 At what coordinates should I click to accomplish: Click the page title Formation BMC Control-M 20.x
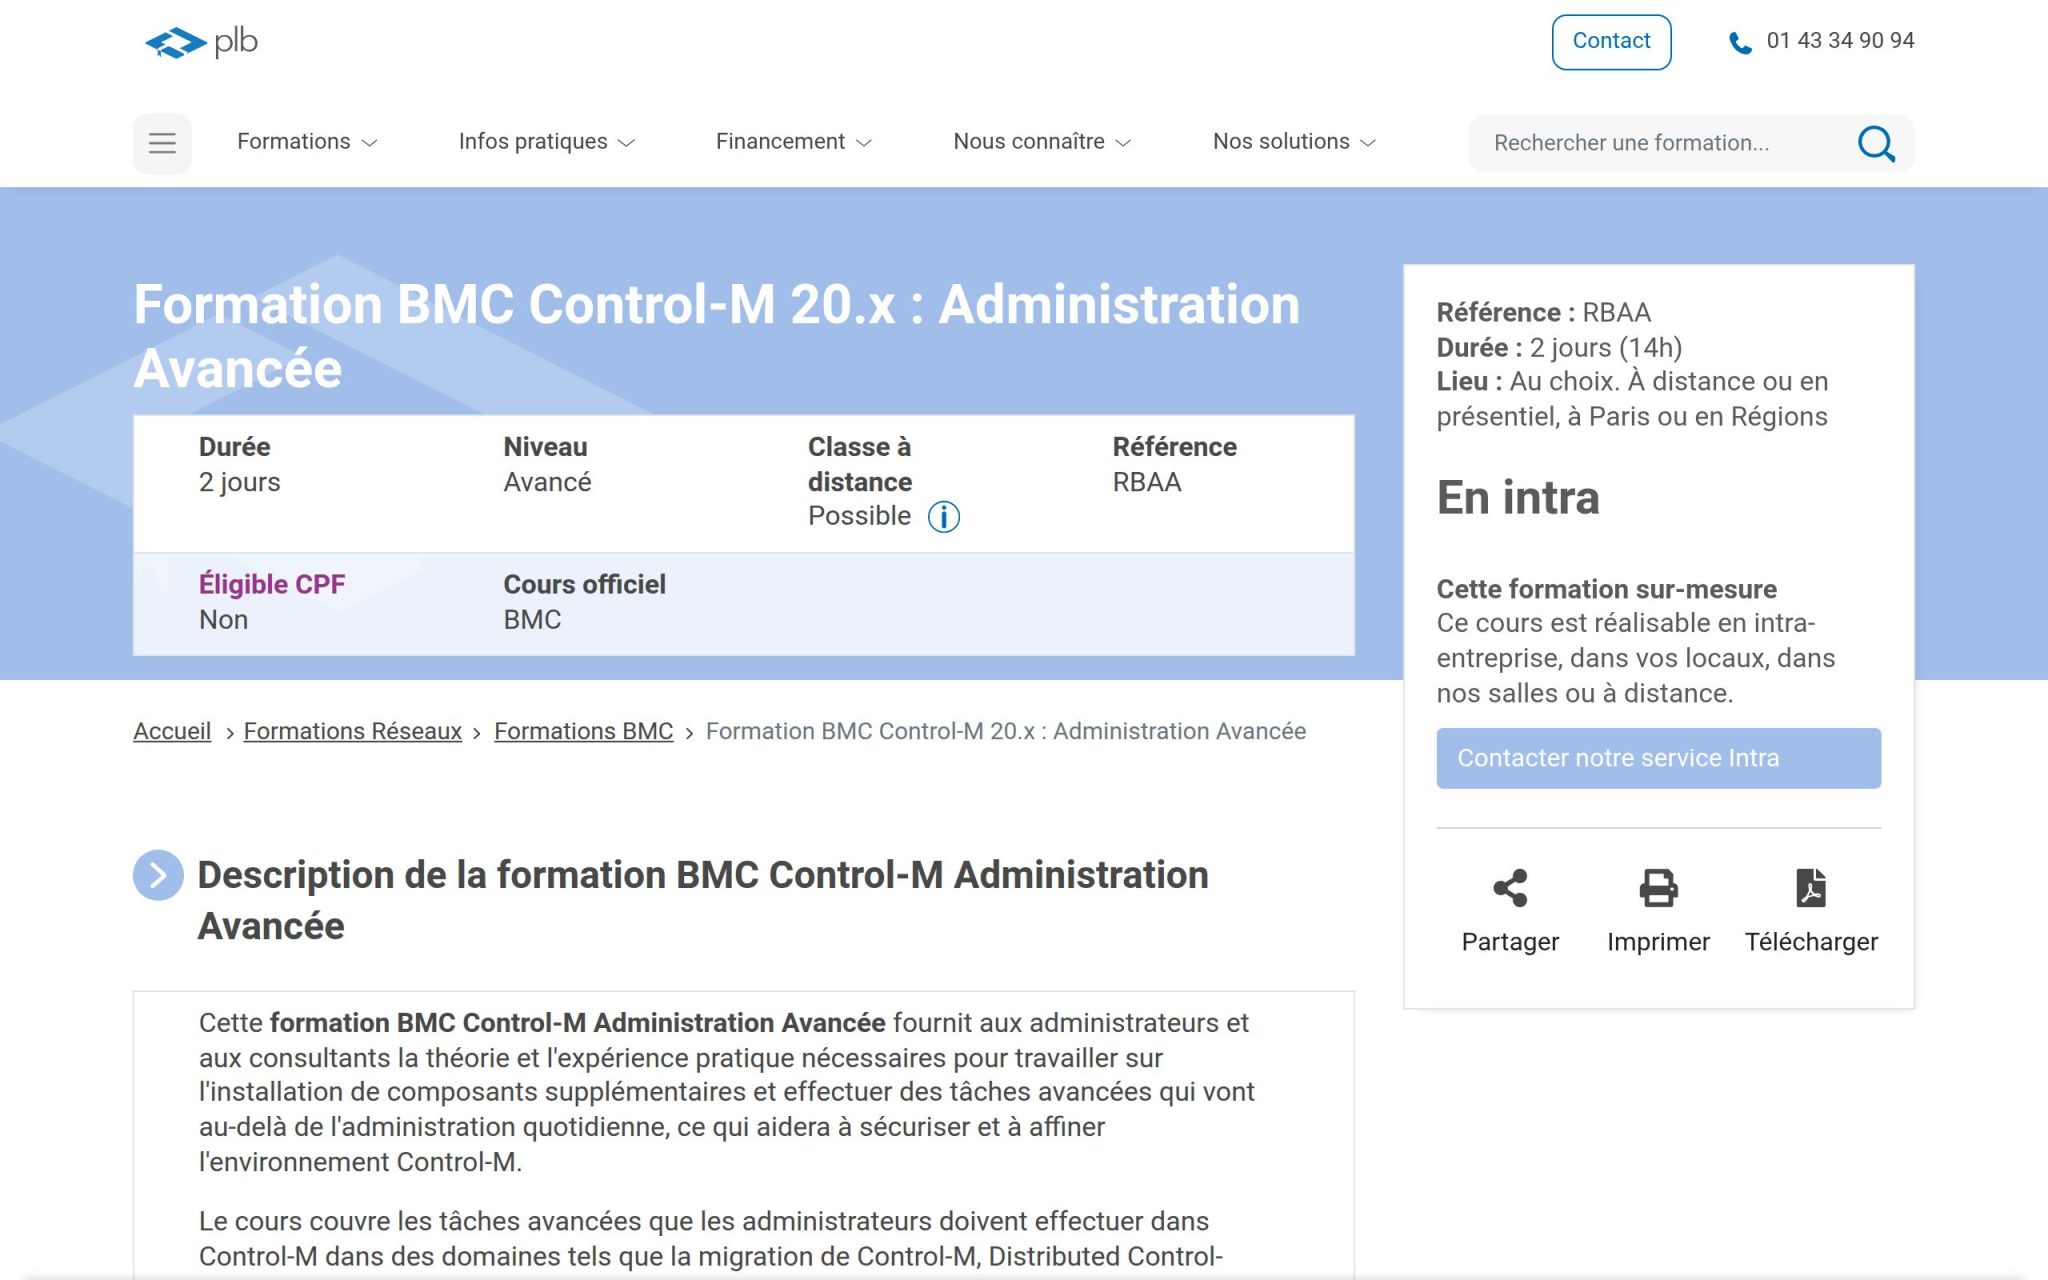tap(716, 336)
